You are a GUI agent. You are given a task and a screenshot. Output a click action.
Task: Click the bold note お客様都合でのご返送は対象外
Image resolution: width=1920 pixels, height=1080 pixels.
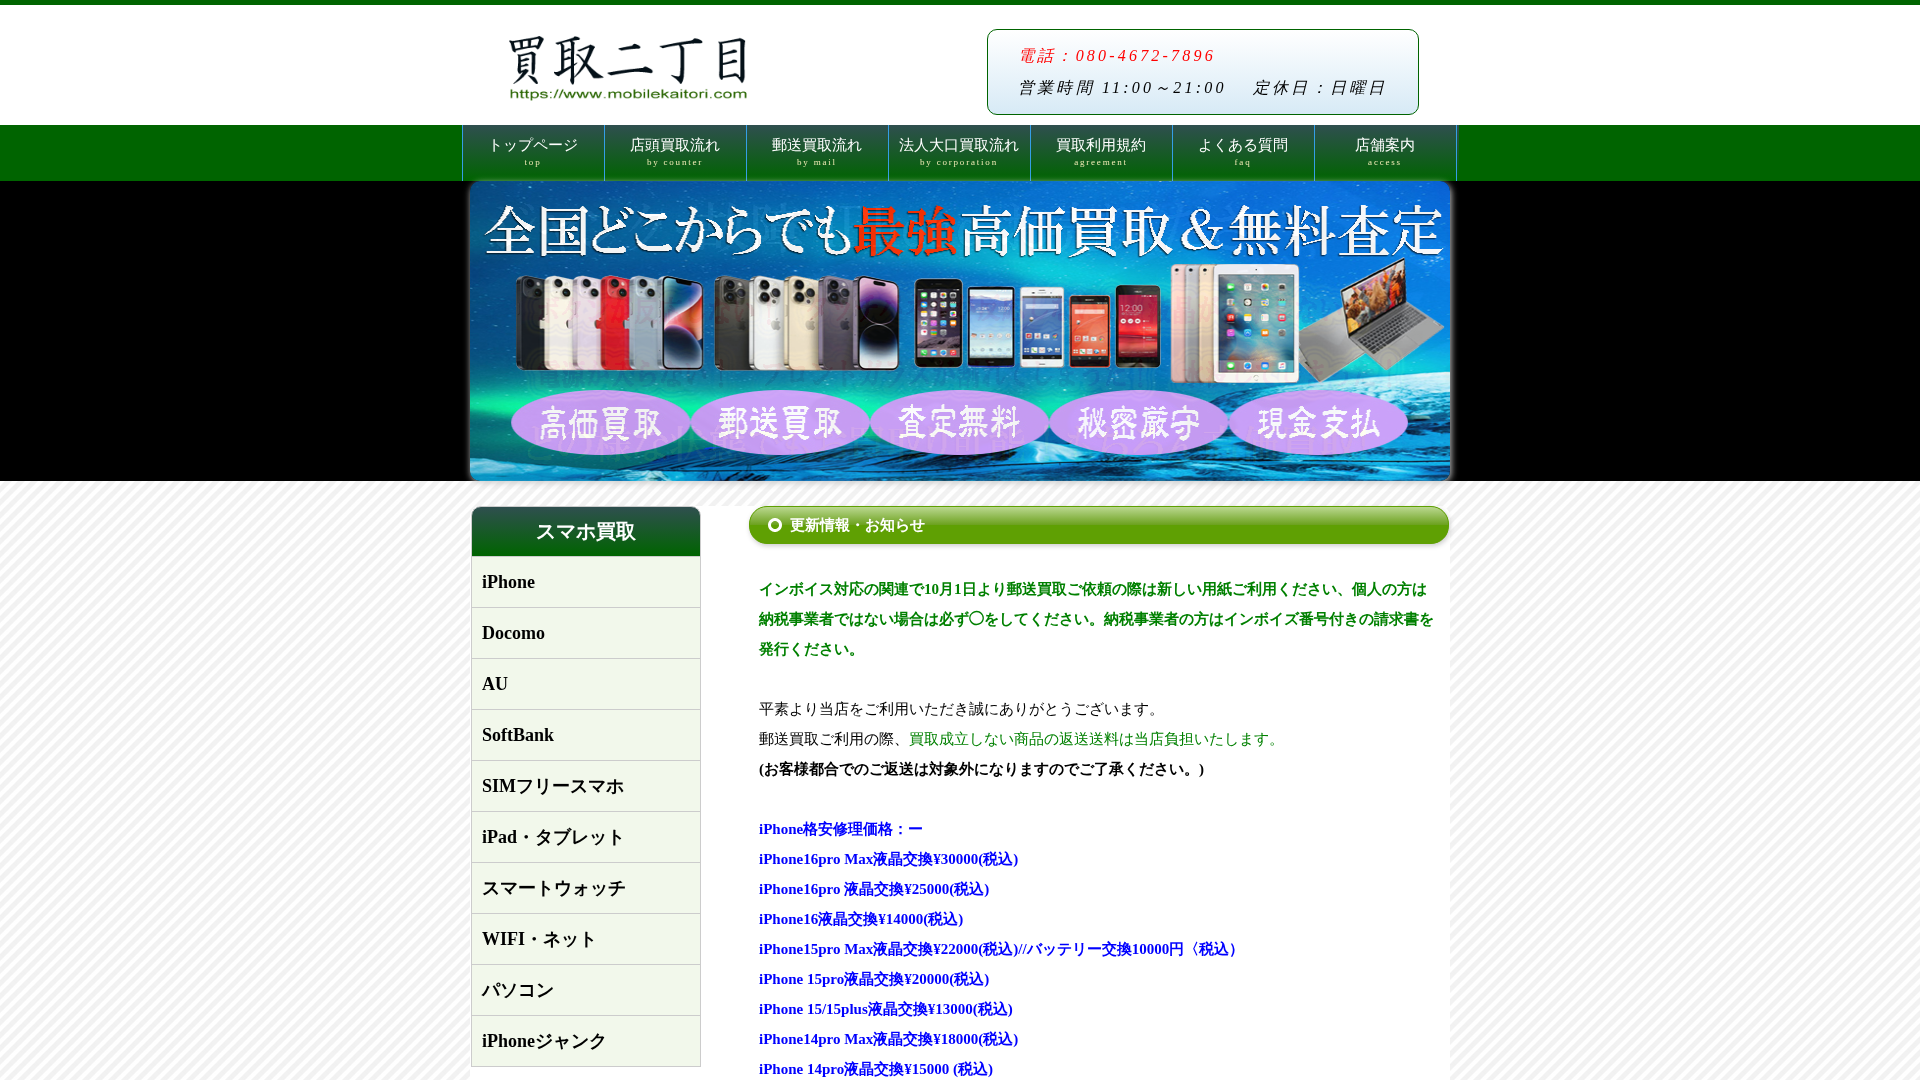tap(982, 769)
